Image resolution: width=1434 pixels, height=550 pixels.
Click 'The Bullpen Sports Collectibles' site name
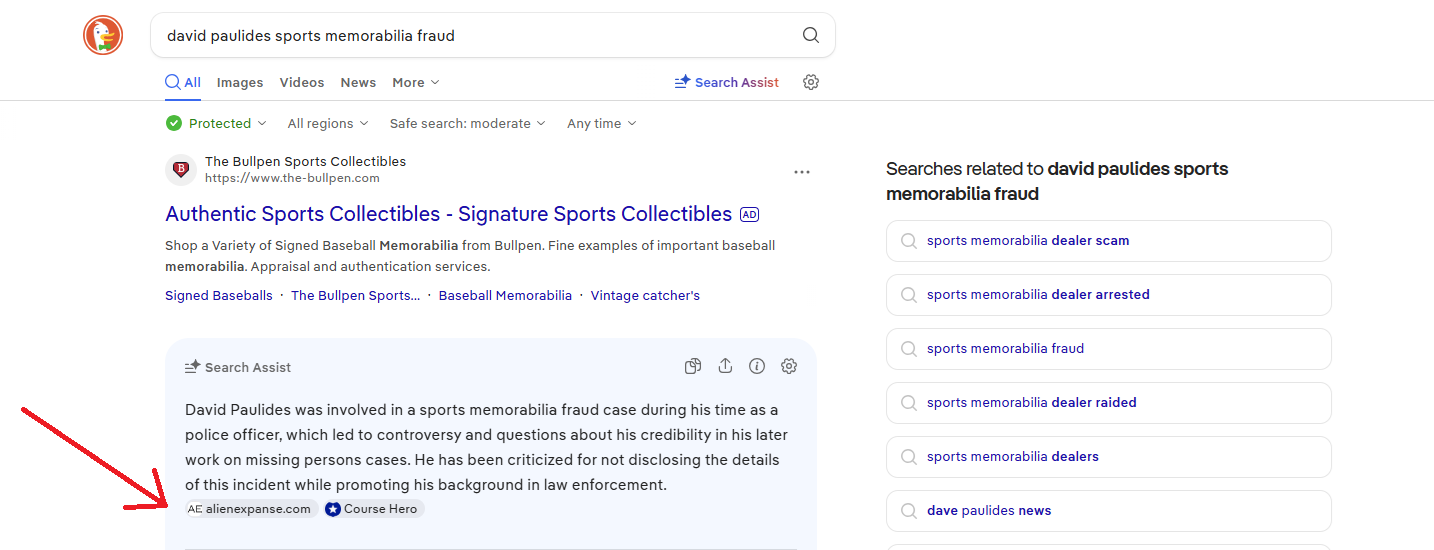click(x=305, y=161)
